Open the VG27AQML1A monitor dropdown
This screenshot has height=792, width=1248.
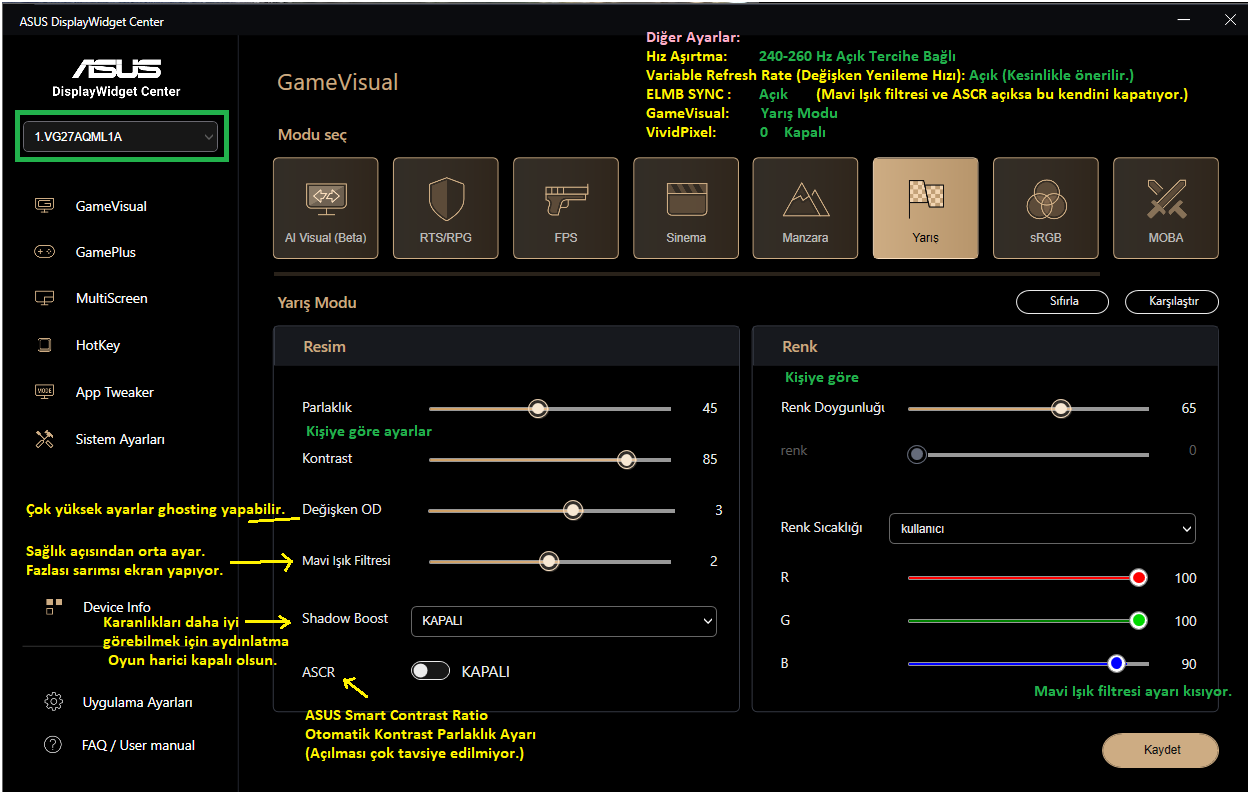pos(125,137)
